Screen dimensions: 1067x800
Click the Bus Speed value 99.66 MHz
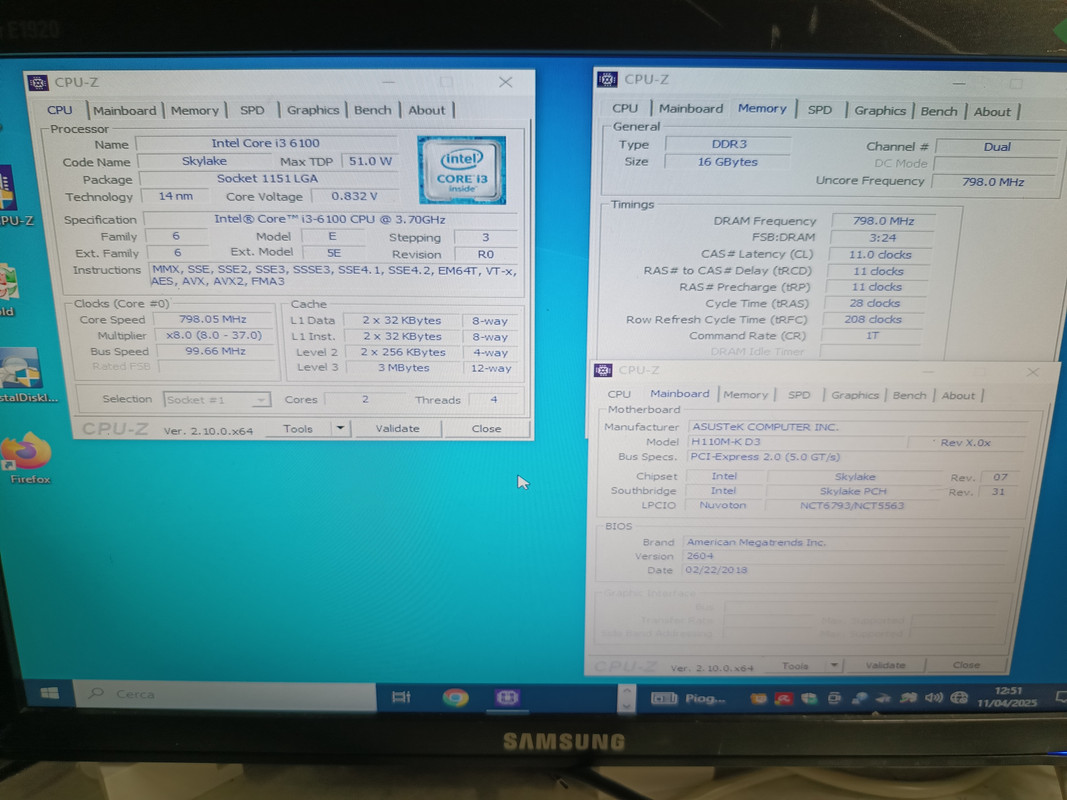tap(215, 351)
